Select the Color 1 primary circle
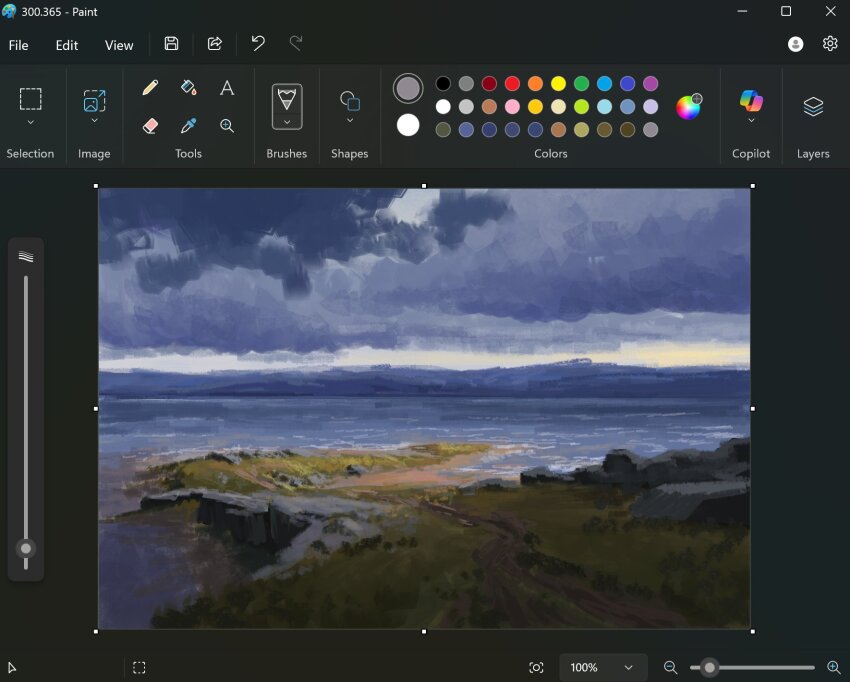 (x=408, y=88)
